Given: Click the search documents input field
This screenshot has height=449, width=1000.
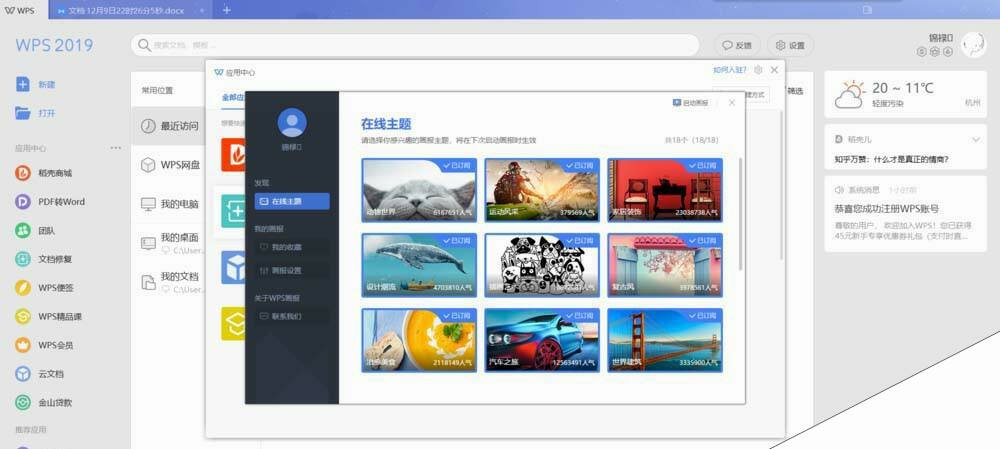Looking at the screenshot, I should [x=415, y=45].
